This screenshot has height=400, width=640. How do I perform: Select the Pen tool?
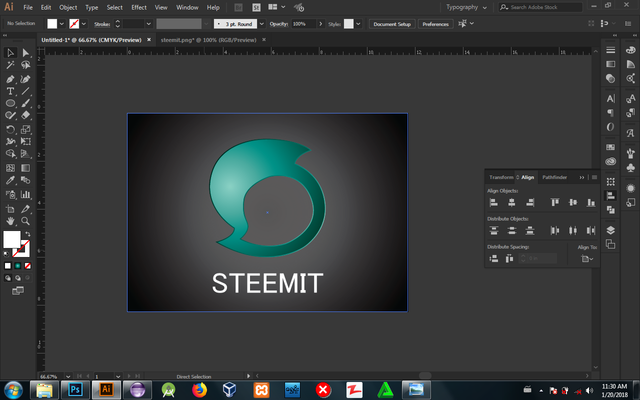click(x=10, y=78)
